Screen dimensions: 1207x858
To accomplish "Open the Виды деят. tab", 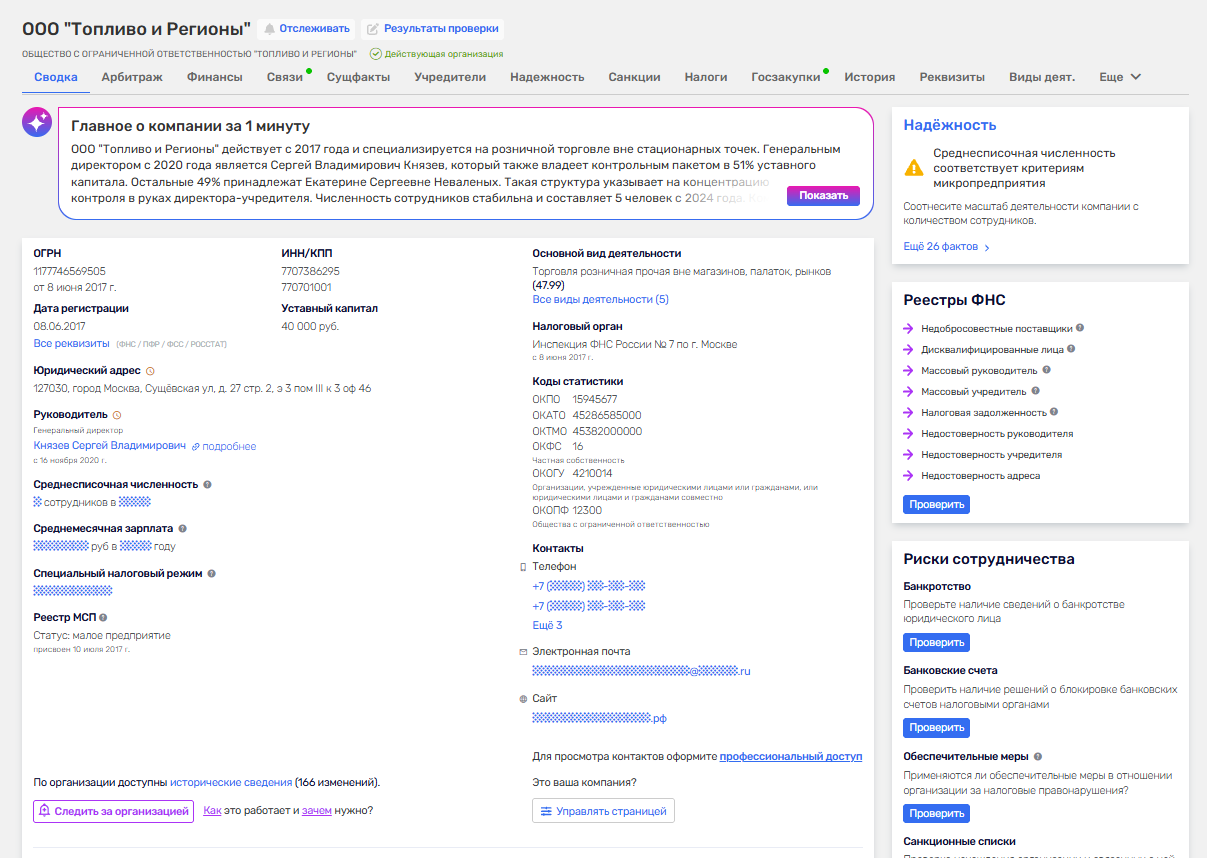I will (1042, 77).
